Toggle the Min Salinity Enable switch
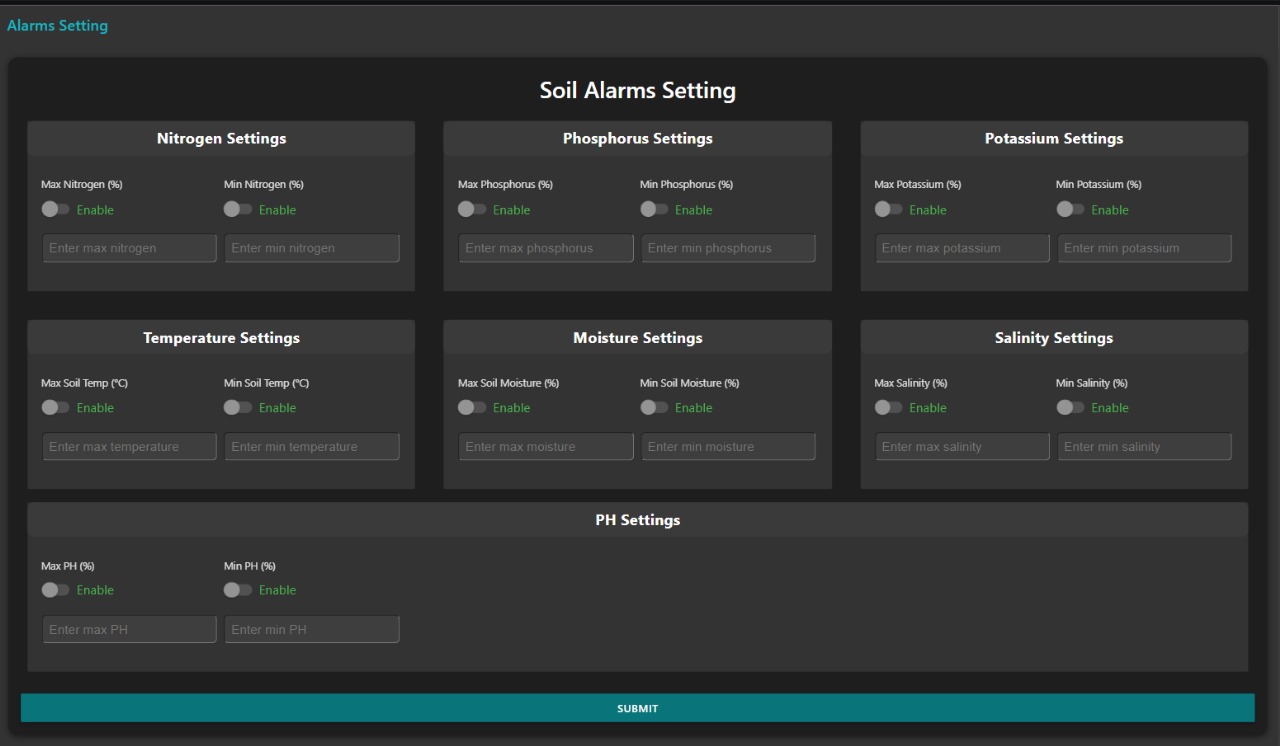Screen dimensions: 1280x746 (x=1071, y=407)
